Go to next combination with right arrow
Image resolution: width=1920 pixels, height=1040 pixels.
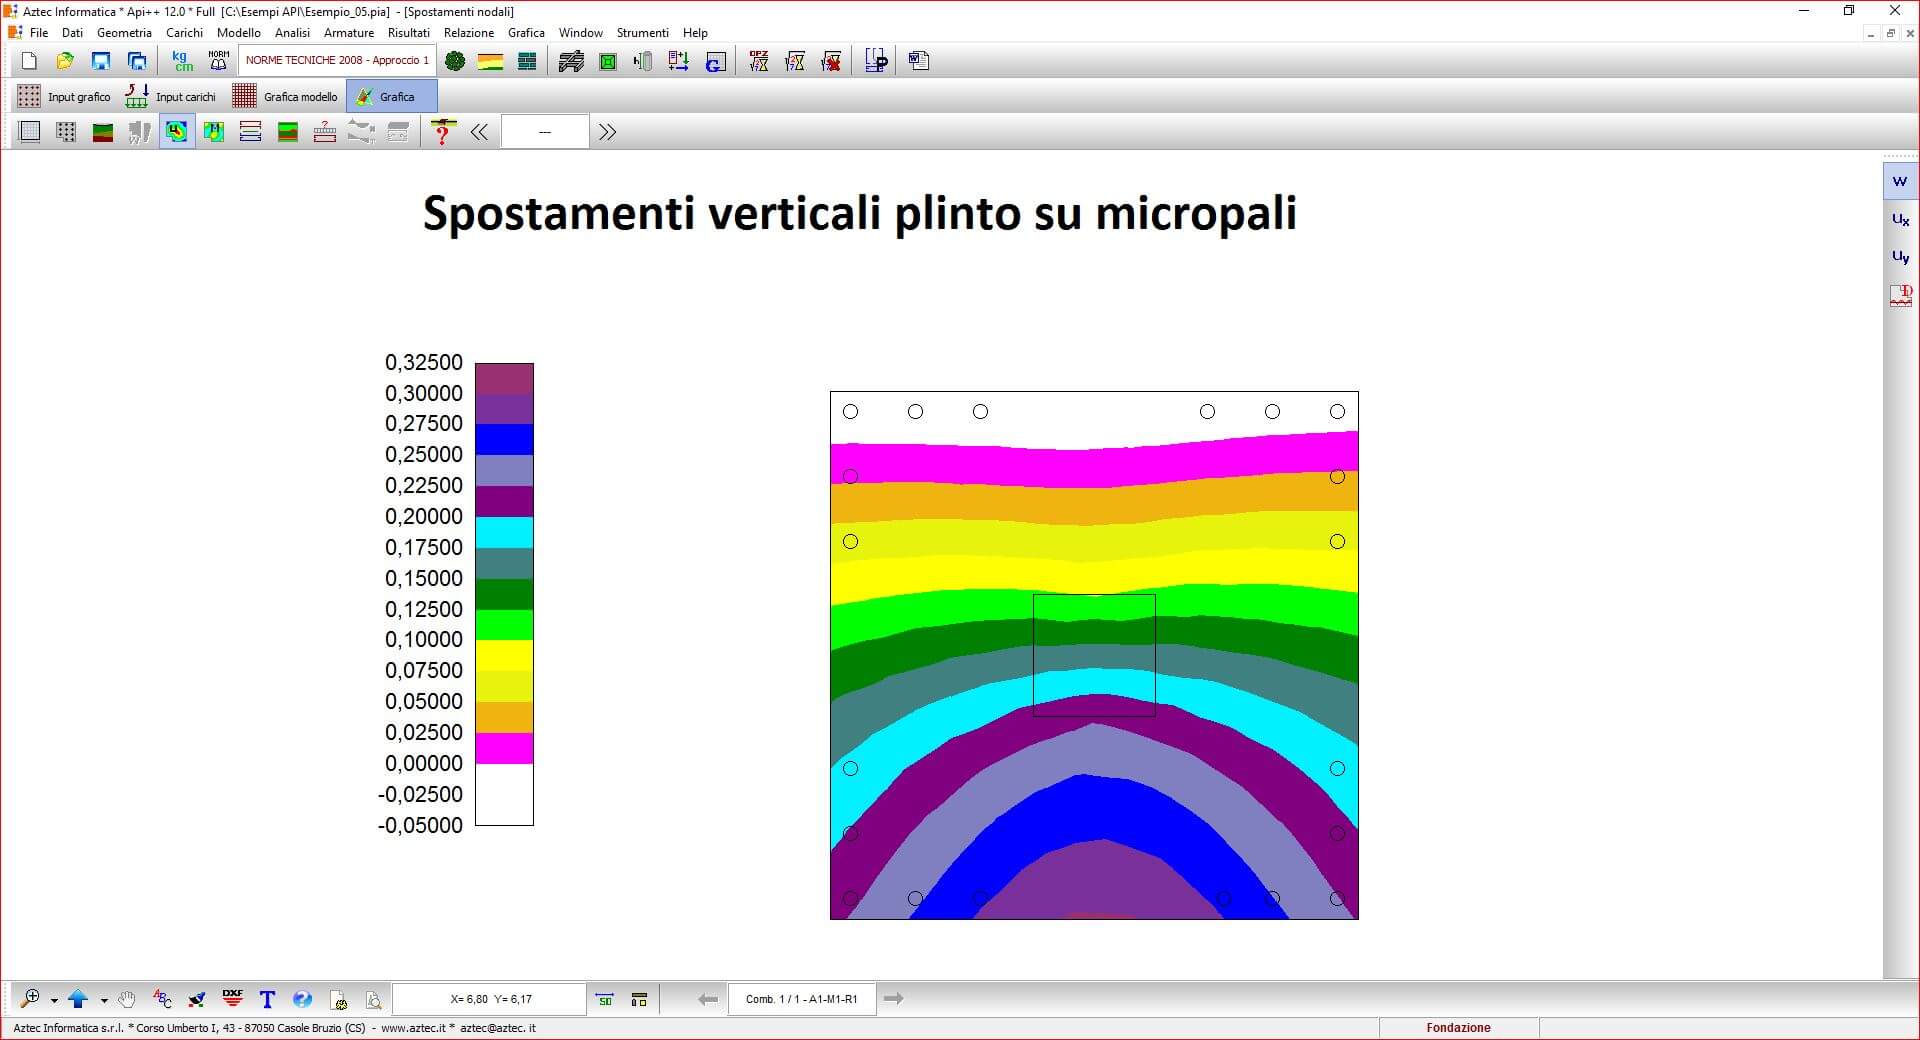point(894,998)
